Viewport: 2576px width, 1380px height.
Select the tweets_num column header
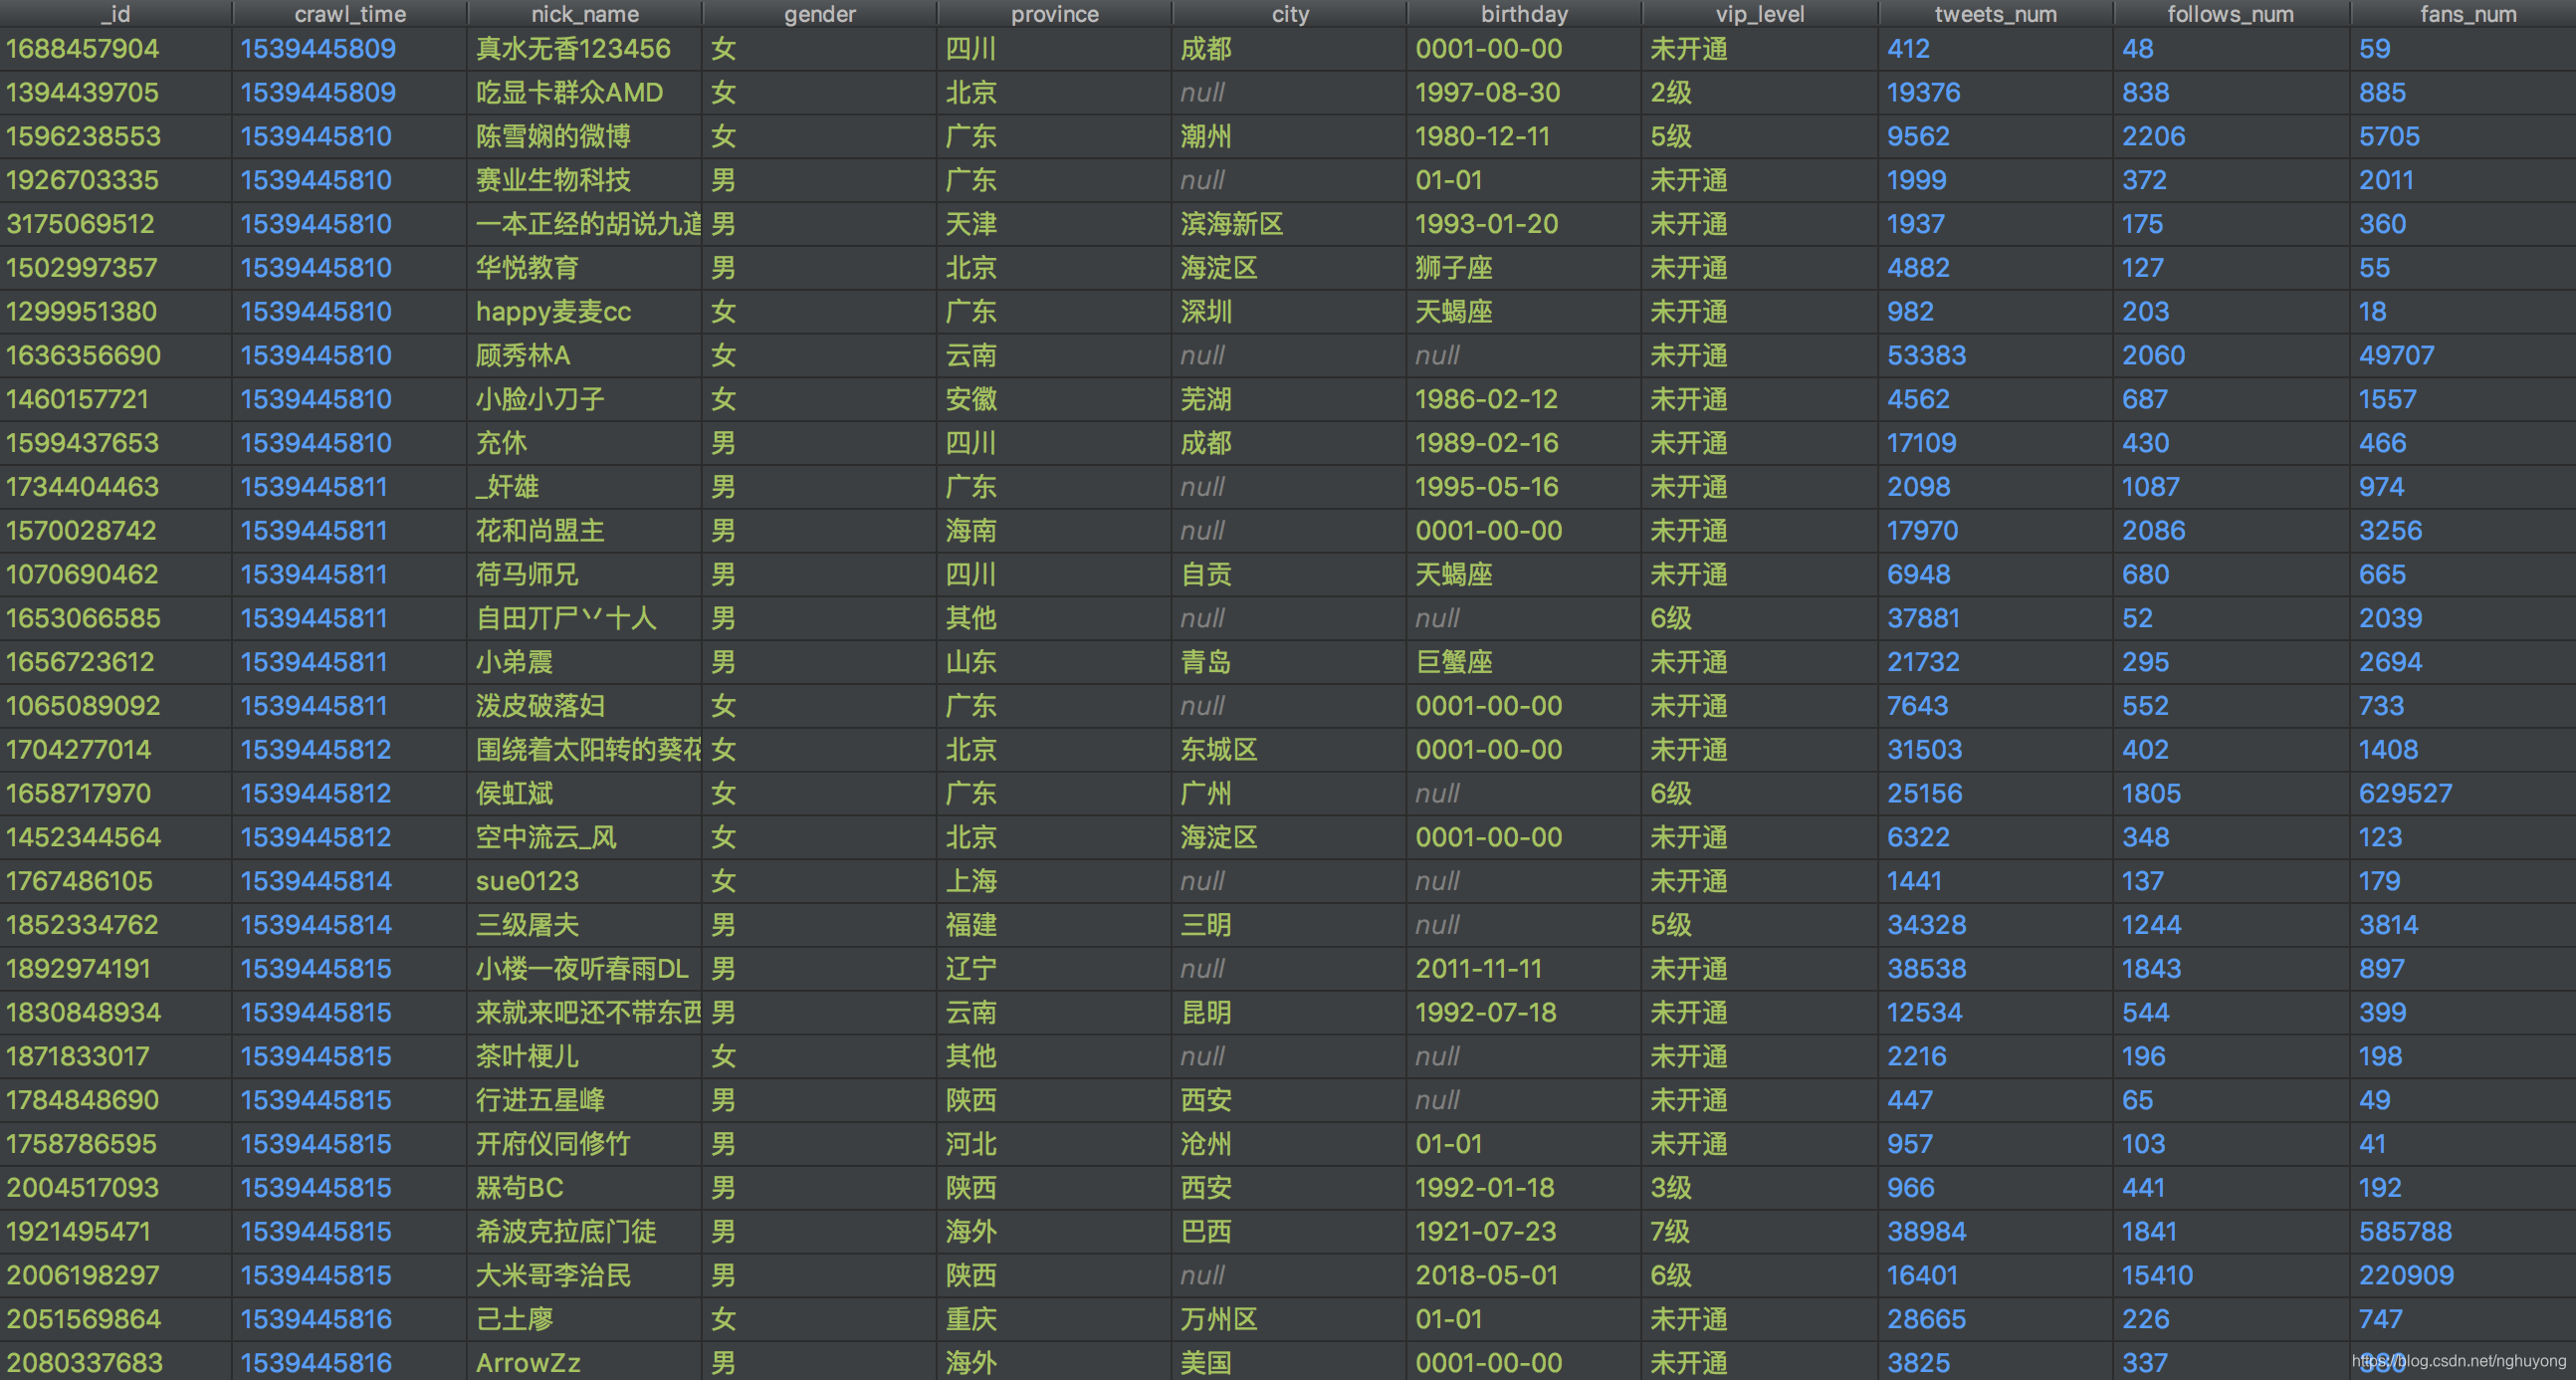1996,13
